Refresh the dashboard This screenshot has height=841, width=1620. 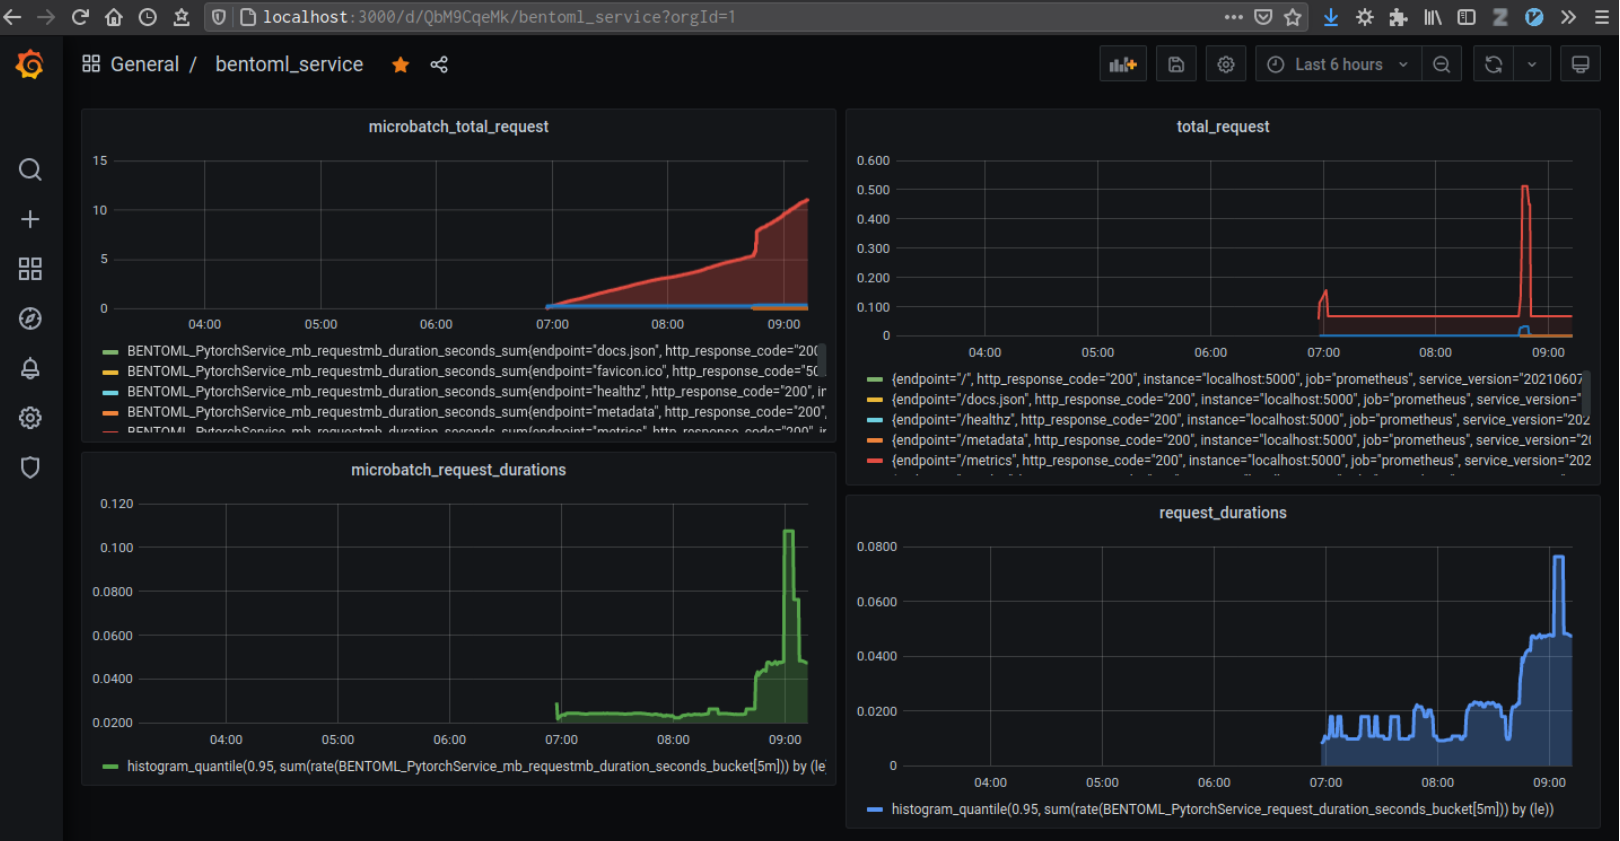coord(1493,64)
